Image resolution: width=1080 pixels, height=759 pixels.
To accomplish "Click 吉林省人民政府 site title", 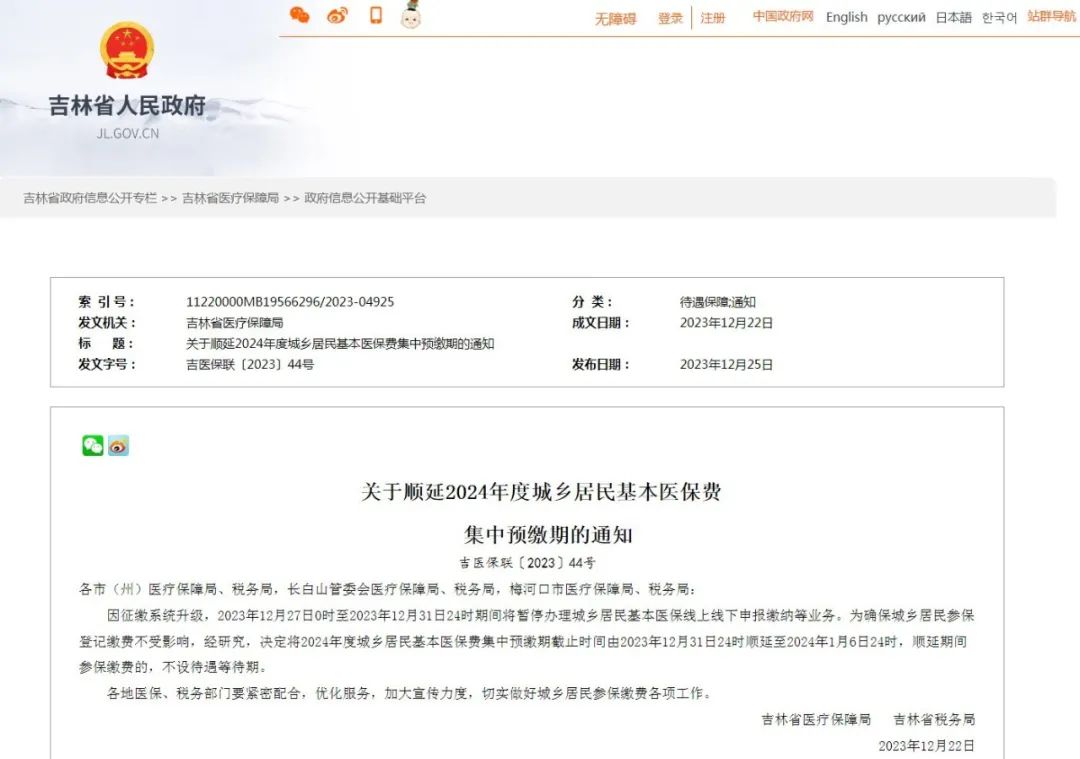I will pos(127,106).
